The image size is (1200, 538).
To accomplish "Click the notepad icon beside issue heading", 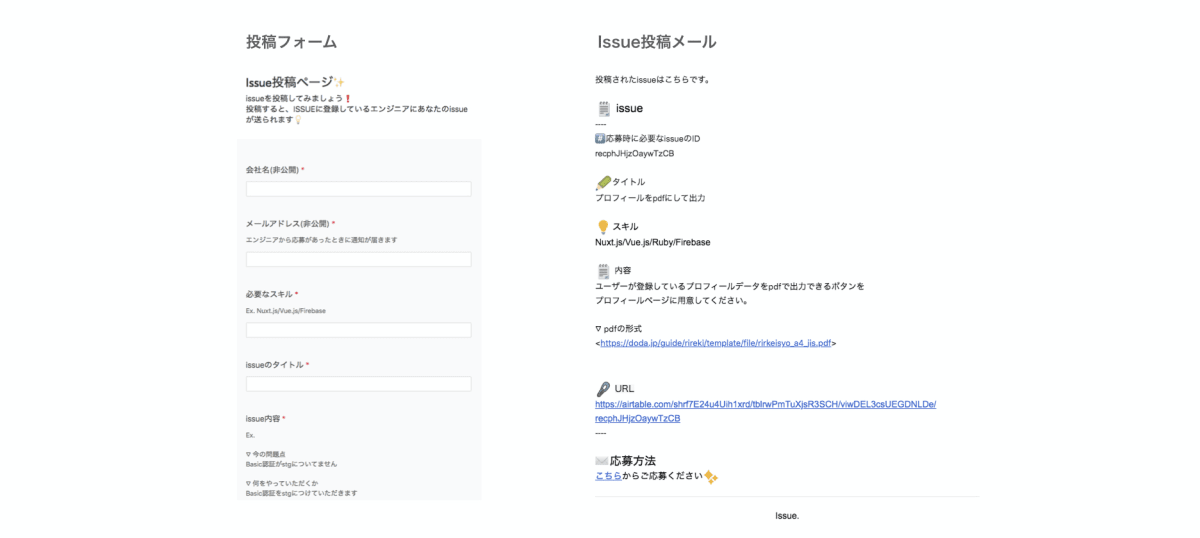I will click(603, 108).
